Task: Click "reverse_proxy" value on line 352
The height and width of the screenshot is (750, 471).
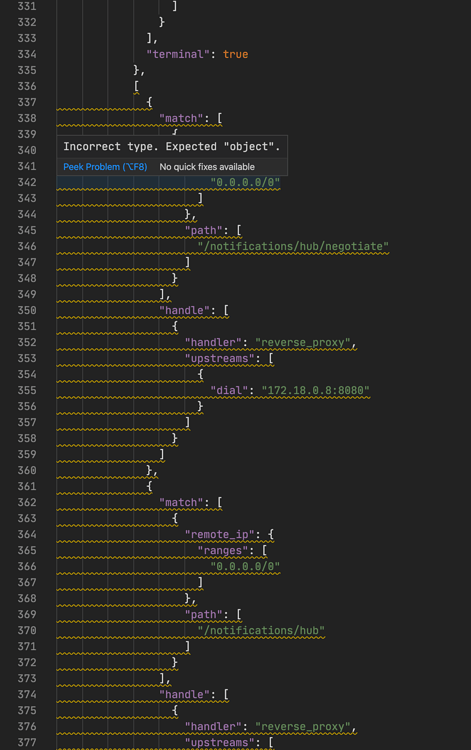Action: (x=303, y=342)
